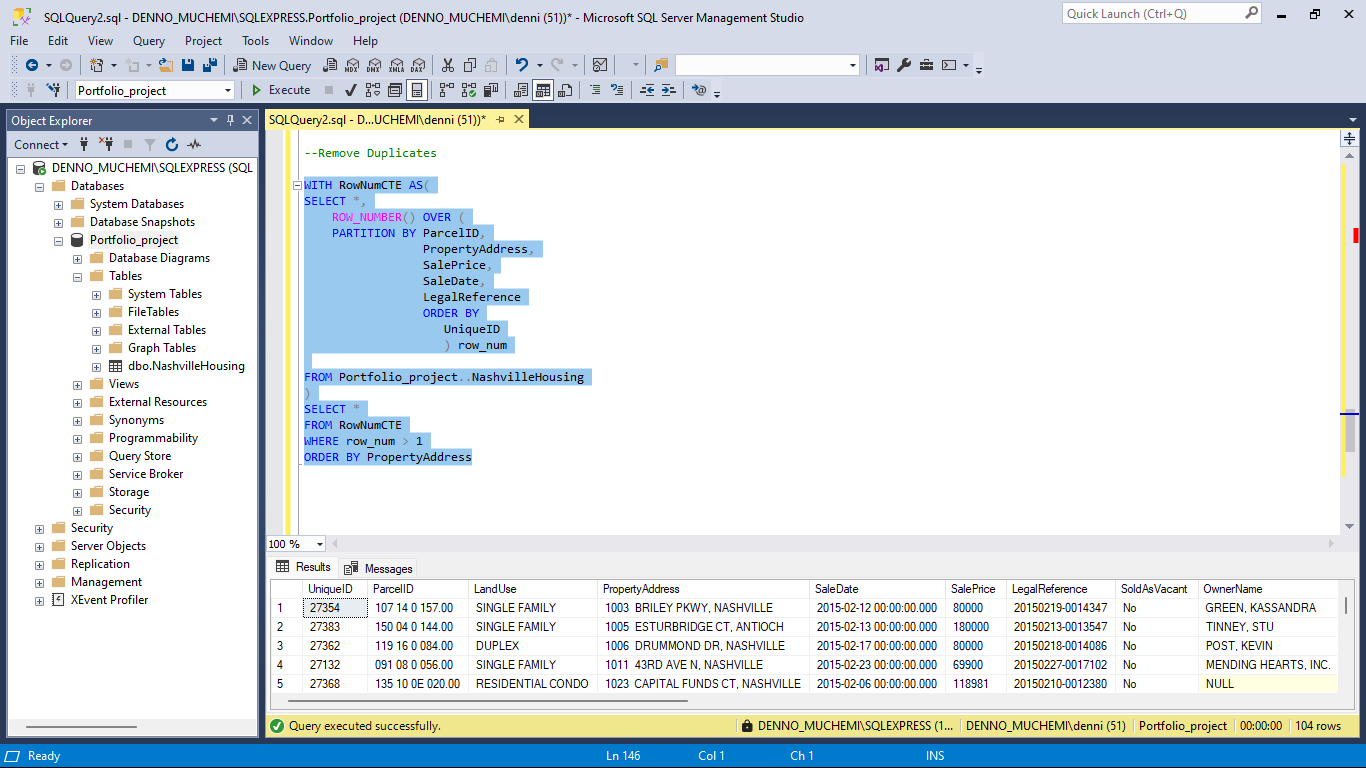Click the Disconnect plug icon in Object Explorer

click(x=106, y=144)
